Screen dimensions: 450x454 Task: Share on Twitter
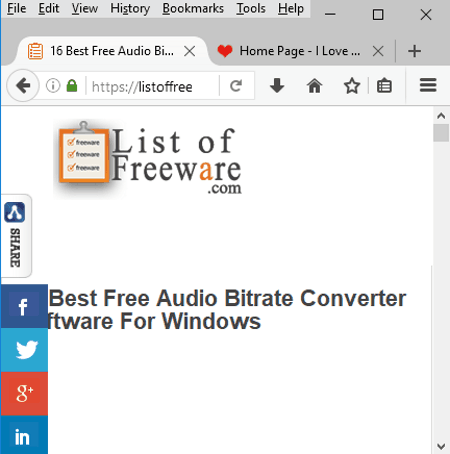(24, 350)
